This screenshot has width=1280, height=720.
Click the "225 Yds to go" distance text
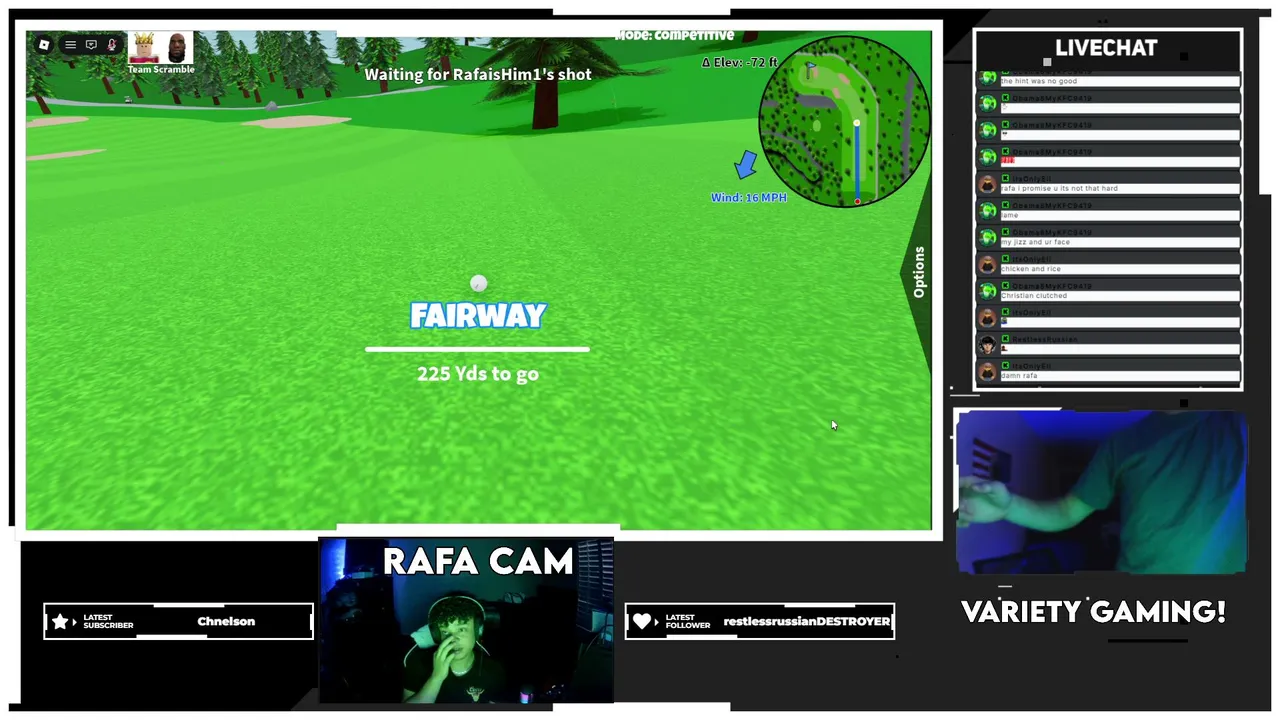478,374
